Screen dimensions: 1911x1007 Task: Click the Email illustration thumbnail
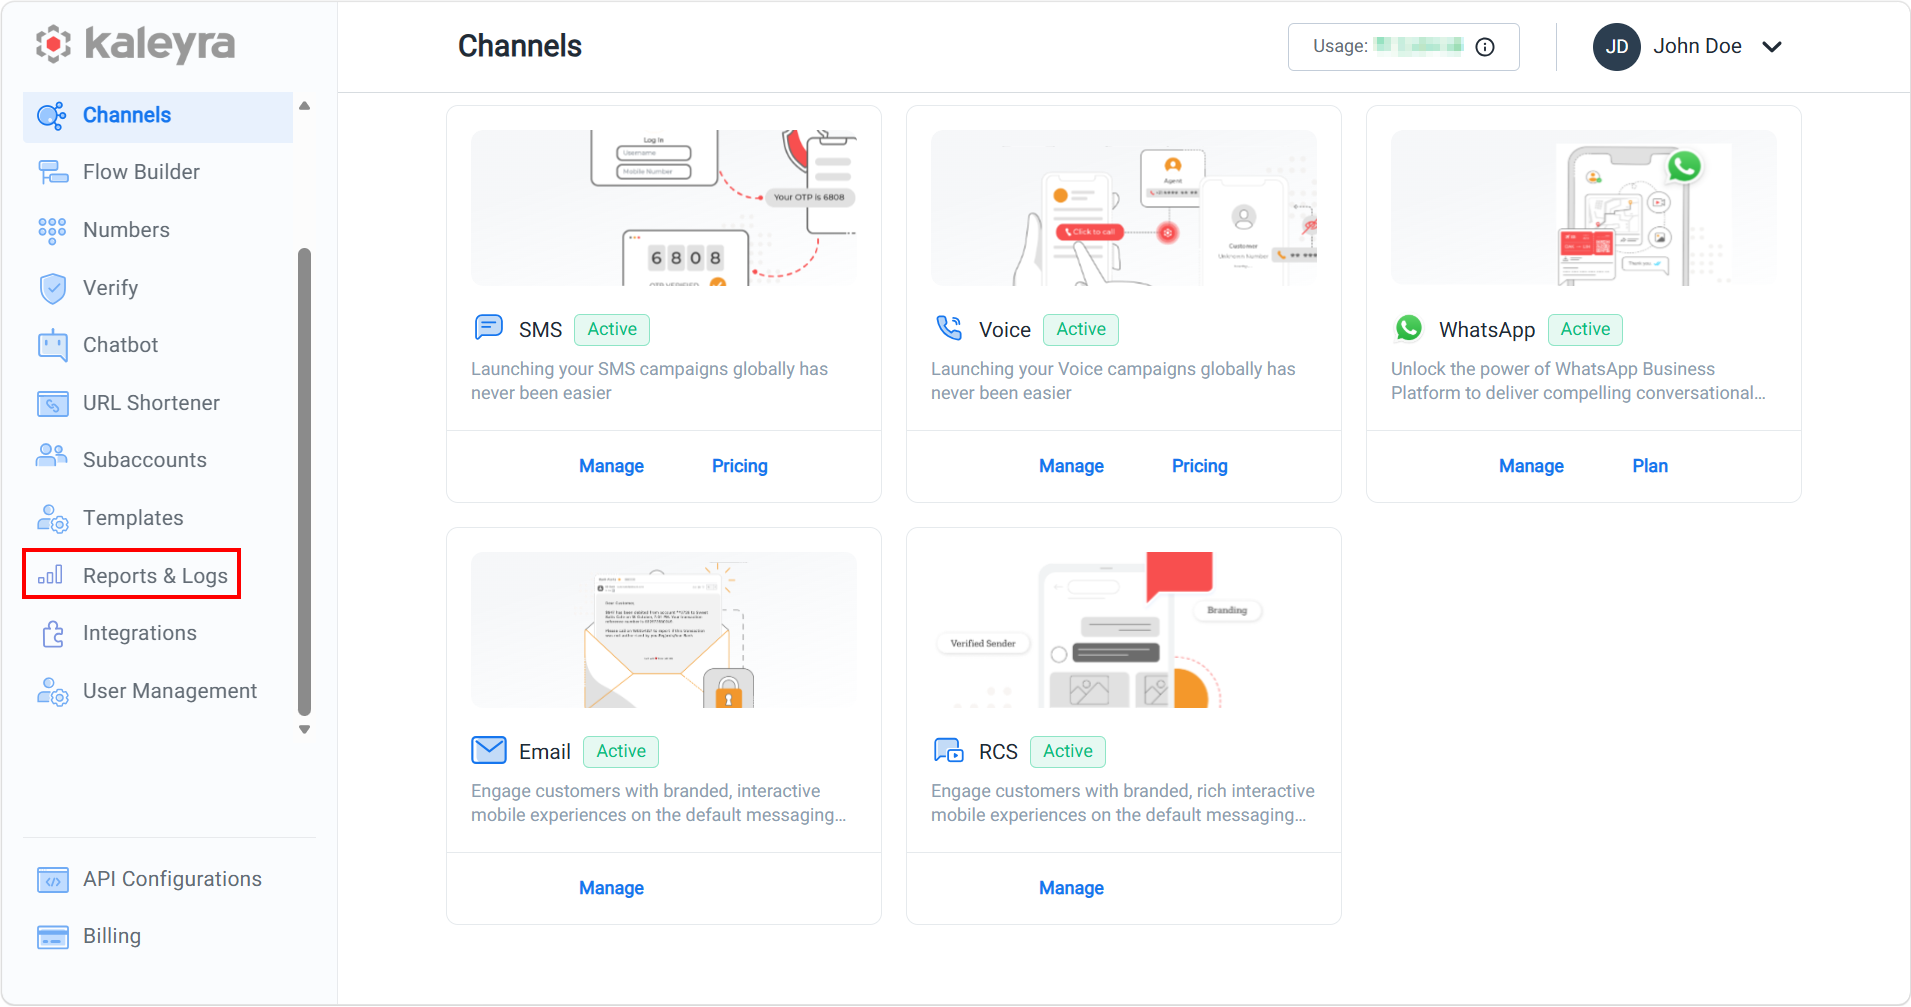664,630
